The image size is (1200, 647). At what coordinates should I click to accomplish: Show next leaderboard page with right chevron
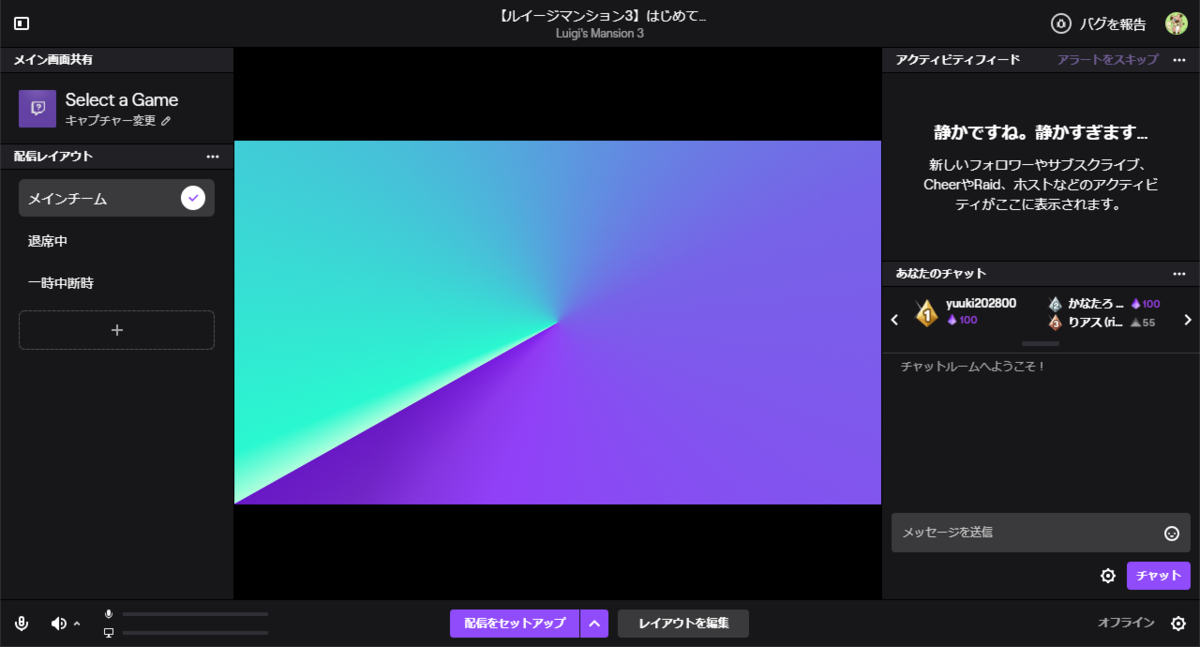[x=1187, y=319]
